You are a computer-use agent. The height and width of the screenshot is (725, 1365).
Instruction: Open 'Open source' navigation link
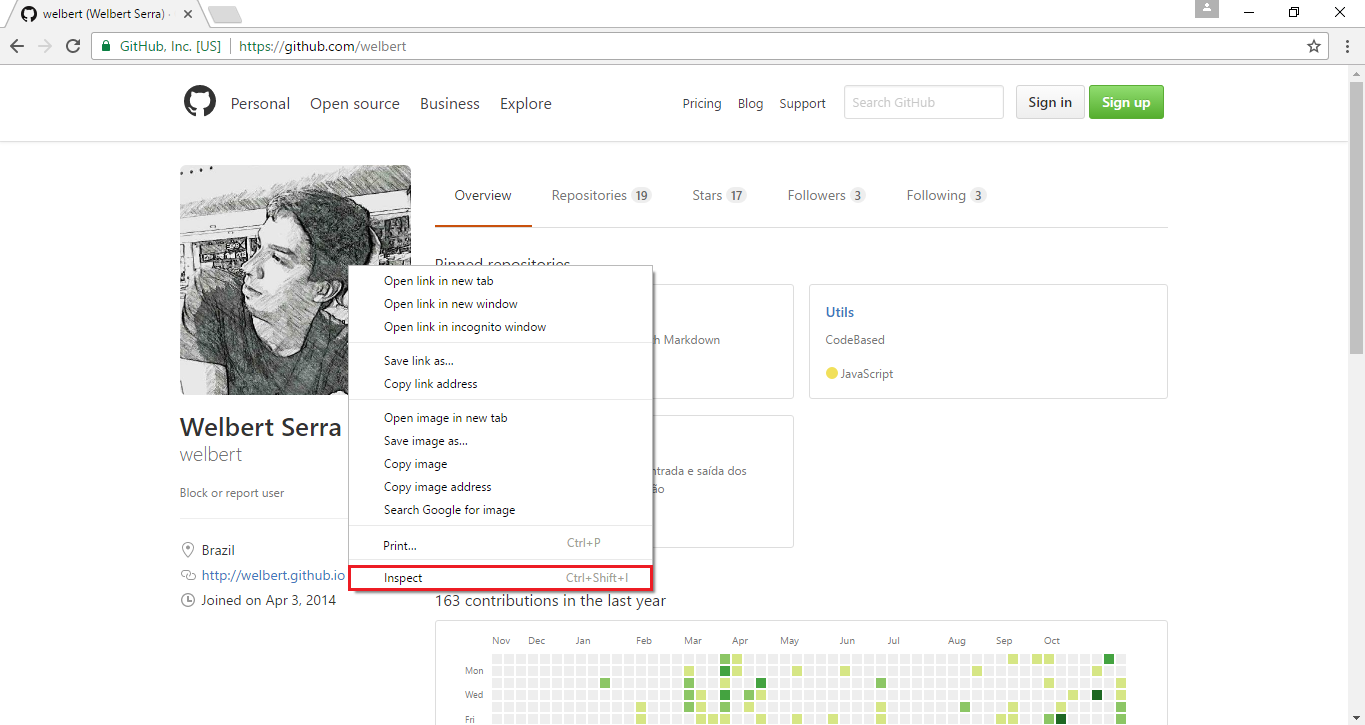[355, 104]
